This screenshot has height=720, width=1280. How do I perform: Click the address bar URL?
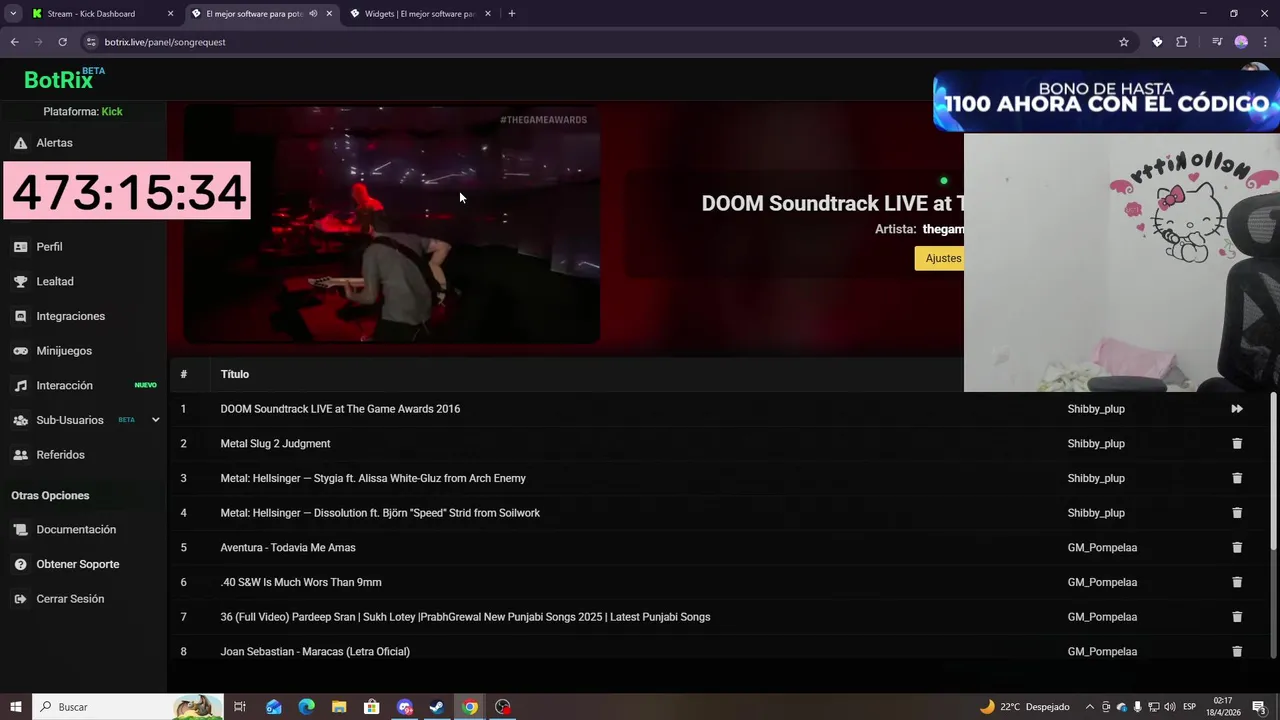click(x=165, y=42)
